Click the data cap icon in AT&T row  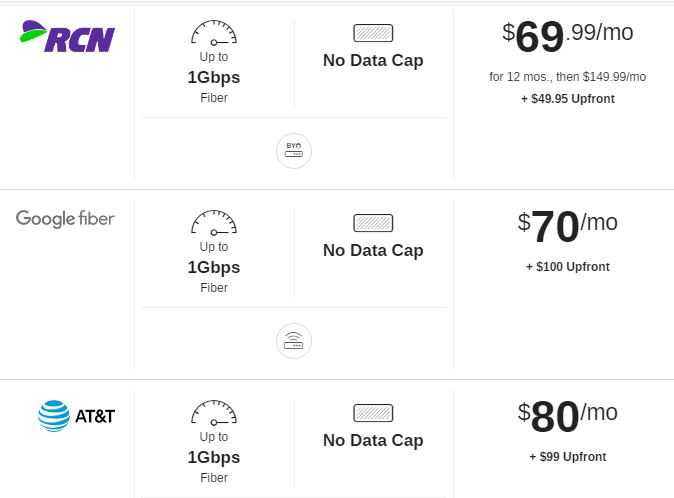(x=373, y=413)
